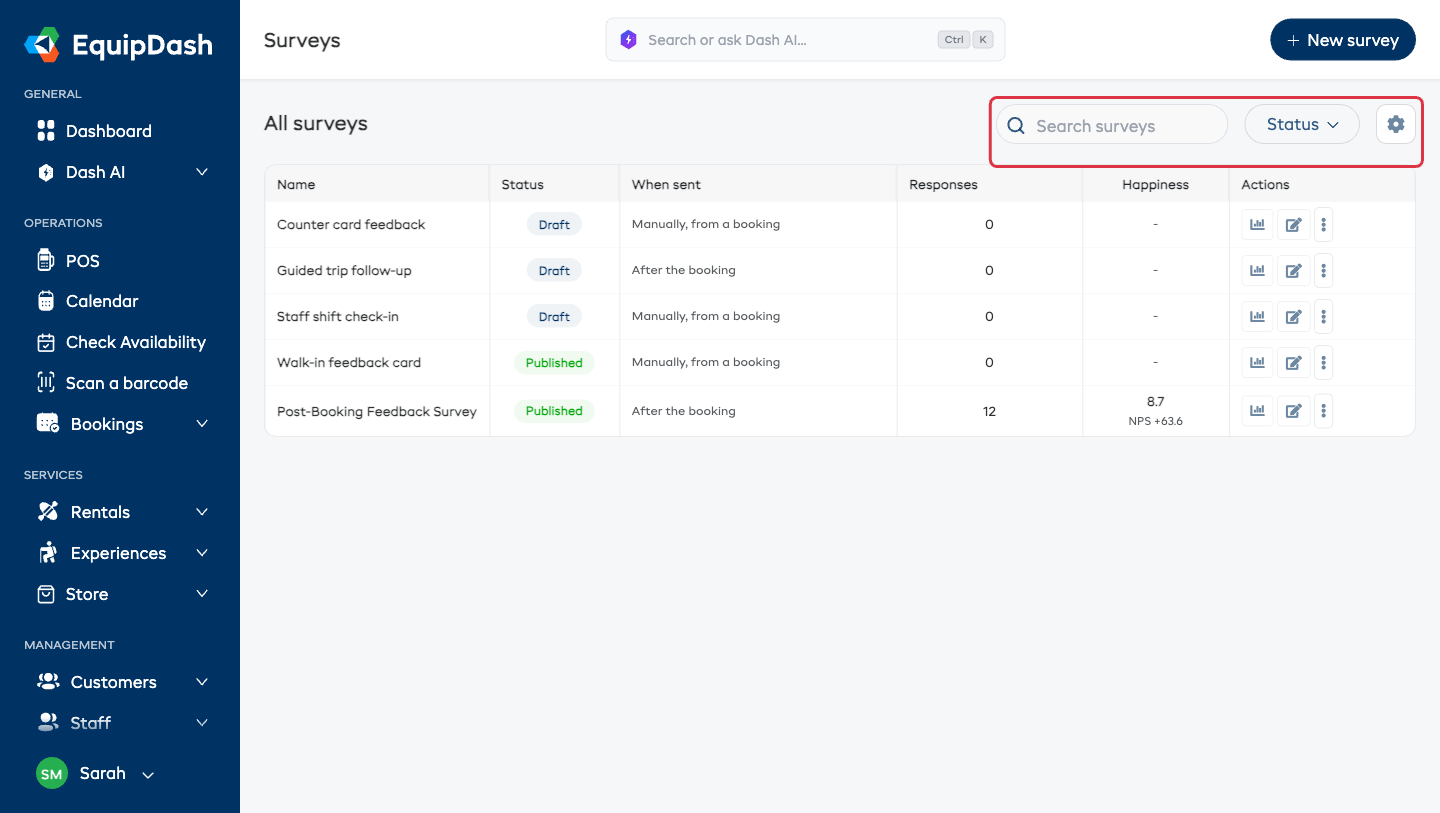This screenshot has height=813, width=1440.
Task: Edit the Staff shift check-in survey
Action: pyautogui.click(x=1293, y=317)
